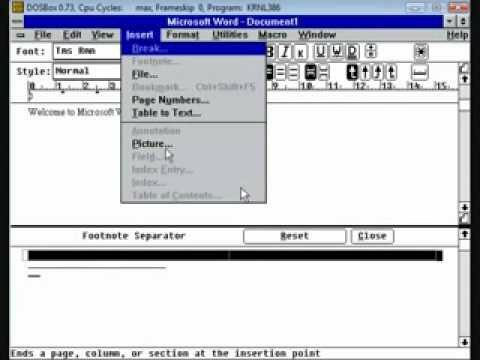This screenshot has height=360, width=480.
Task: Click the grayed Annotation menu item
Action: (x=193, y=131)
